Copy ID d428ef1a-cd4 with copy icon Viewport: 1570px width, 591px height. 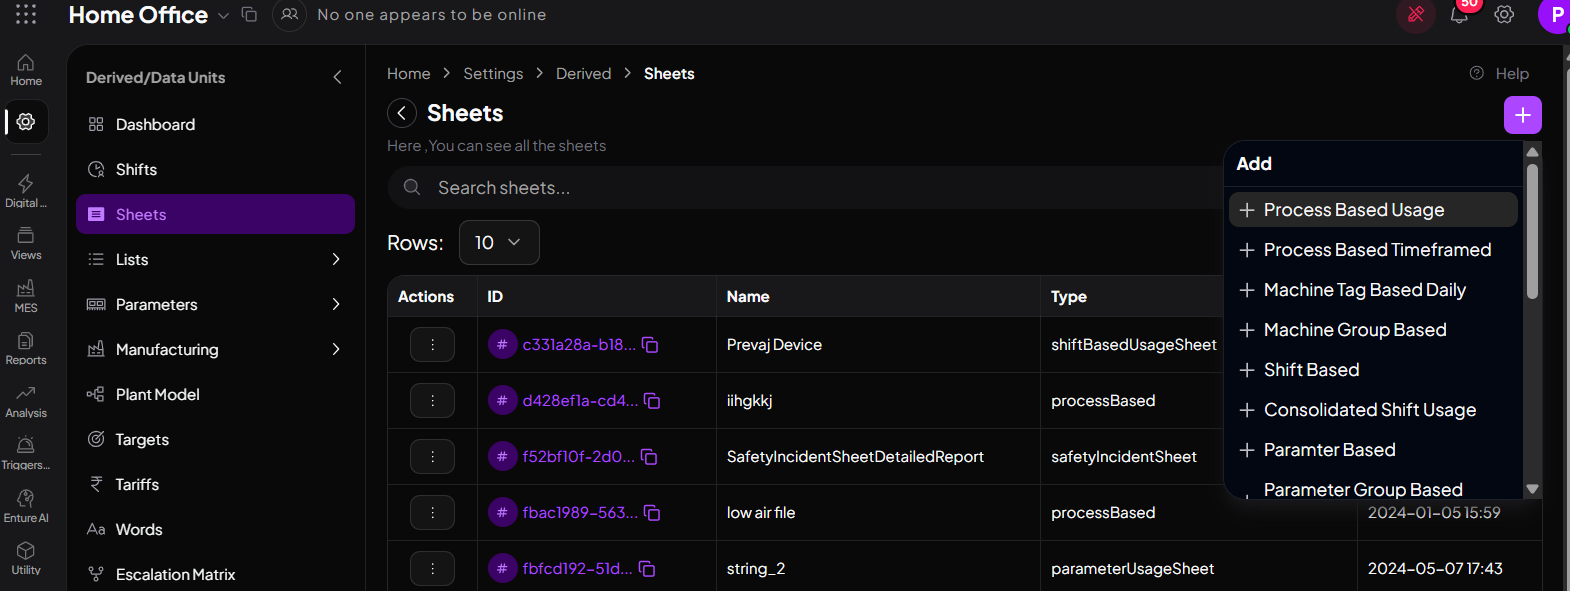[652, 401]
